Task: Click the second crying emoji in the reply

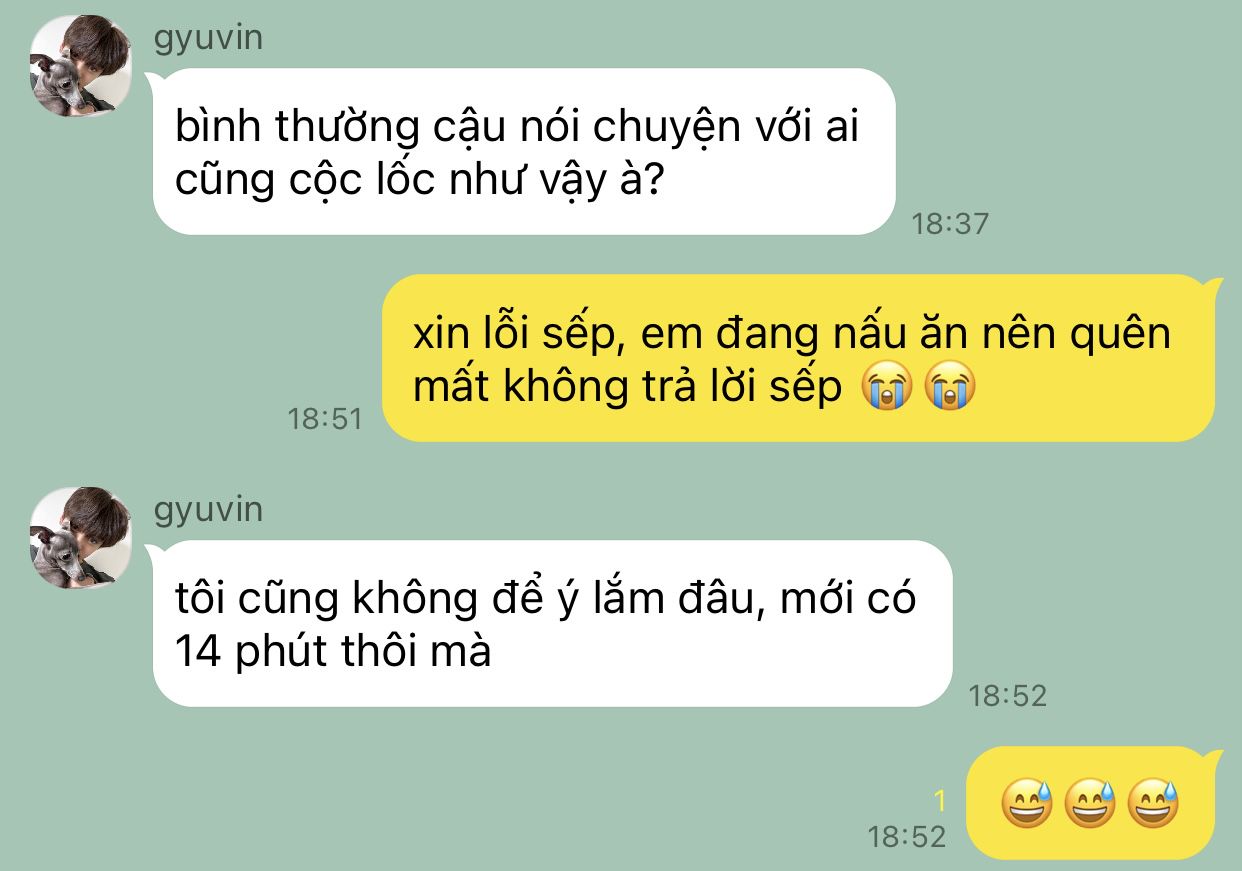Action: pyautogui.click(x=949, y=388)
